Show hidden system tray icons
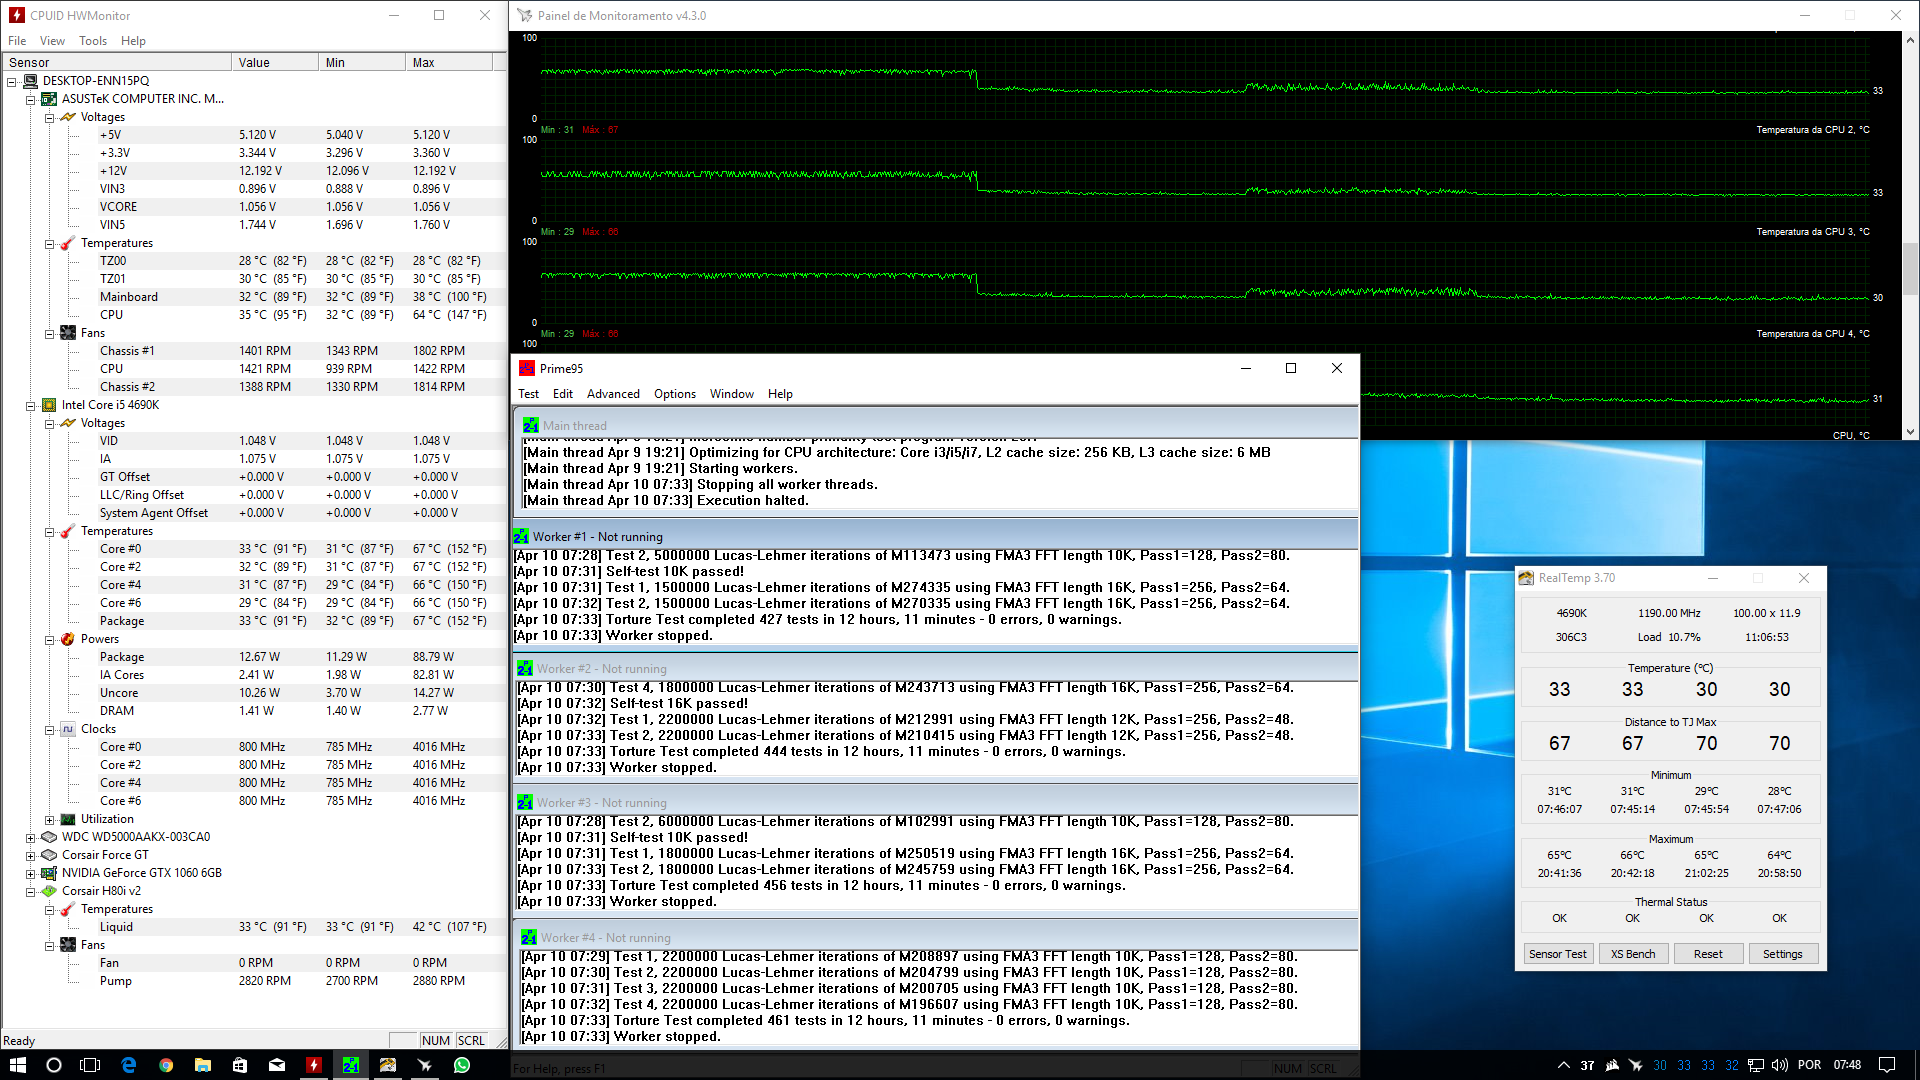The image size is (1920, 1080). click(1564, 1065)
